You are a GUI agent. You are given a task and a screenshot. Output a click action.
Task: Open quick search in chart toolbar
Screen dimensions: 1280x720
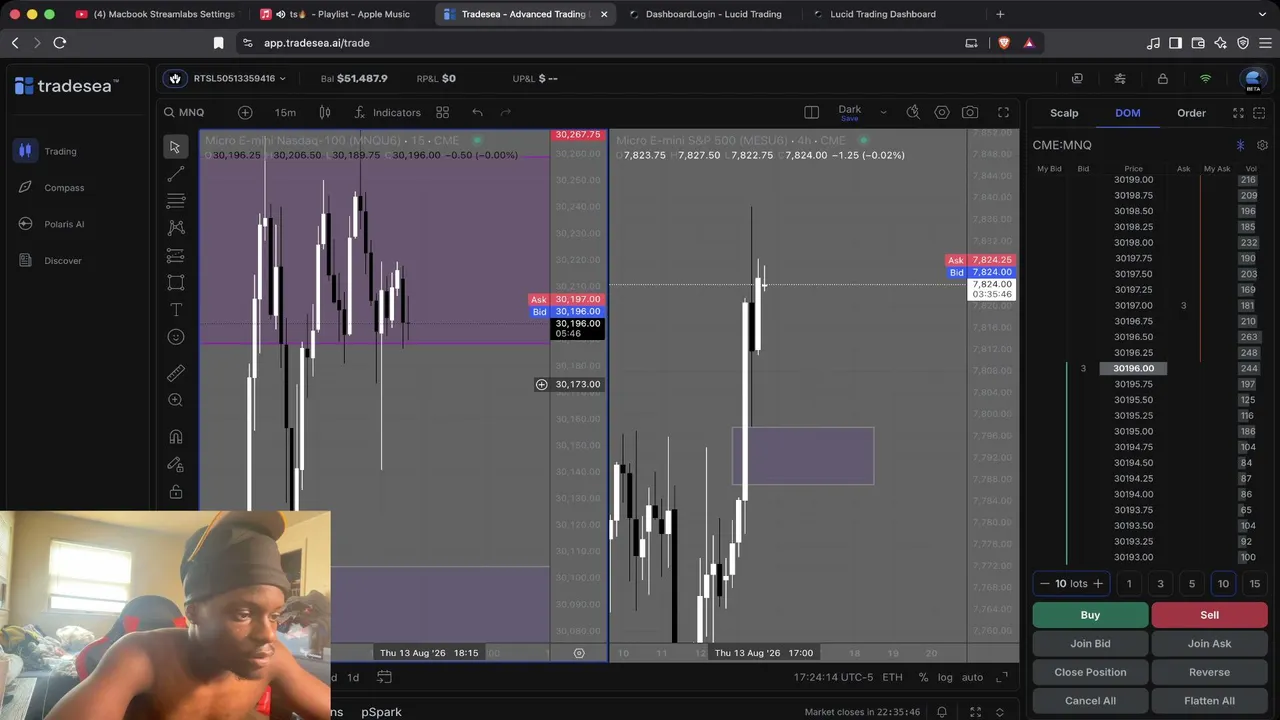point(913,112)
